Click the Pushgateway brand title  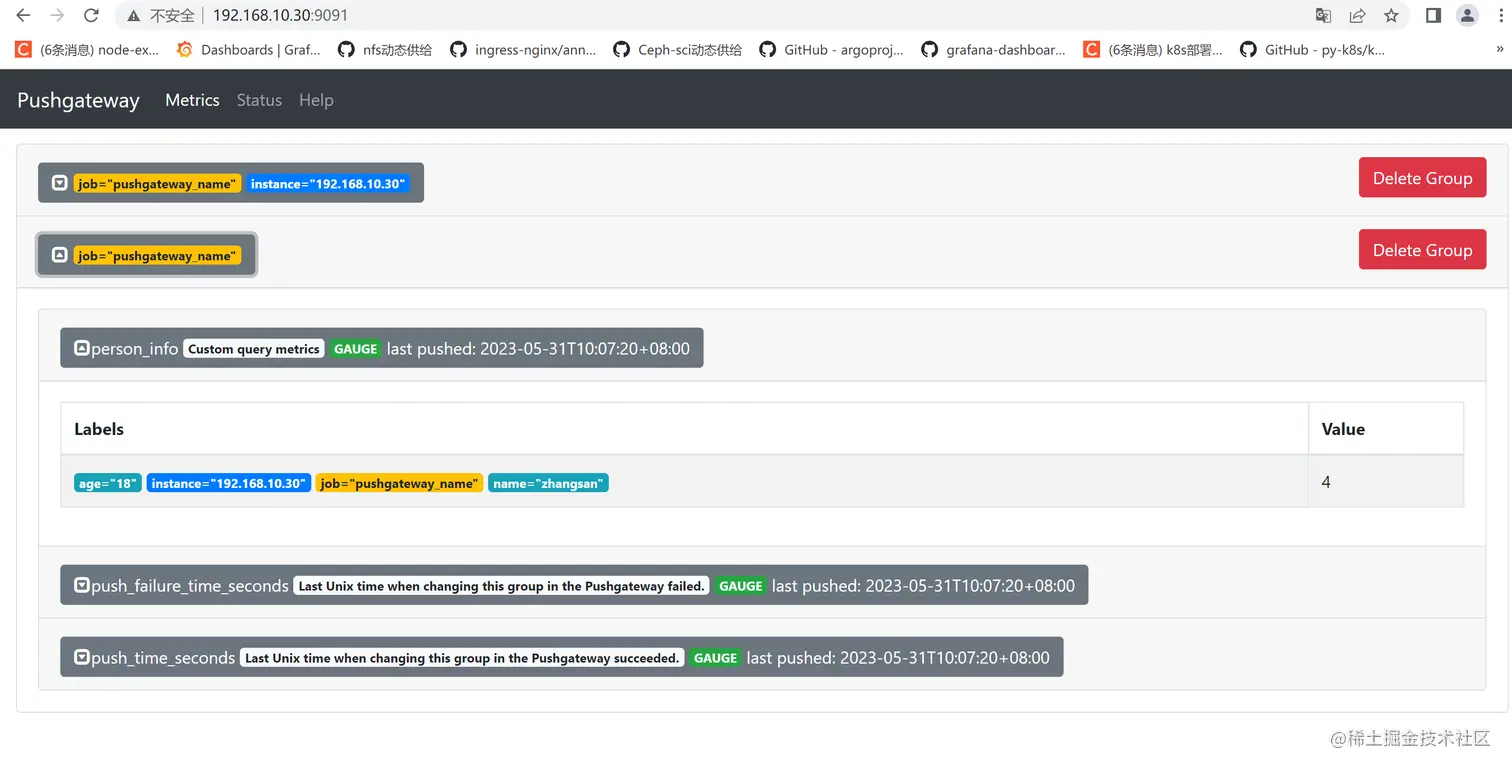[x=78, y=100]
